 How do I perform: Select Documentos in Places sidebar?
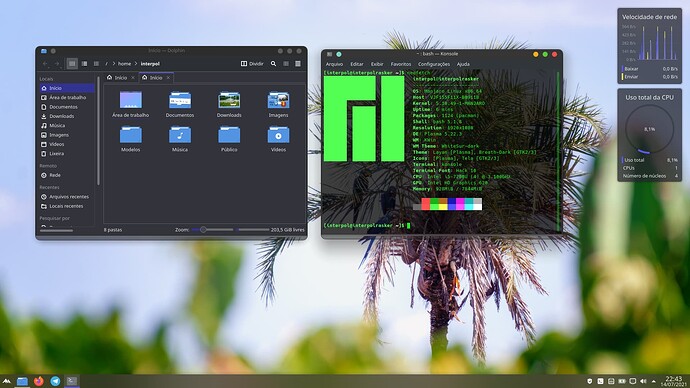[67, 107]
